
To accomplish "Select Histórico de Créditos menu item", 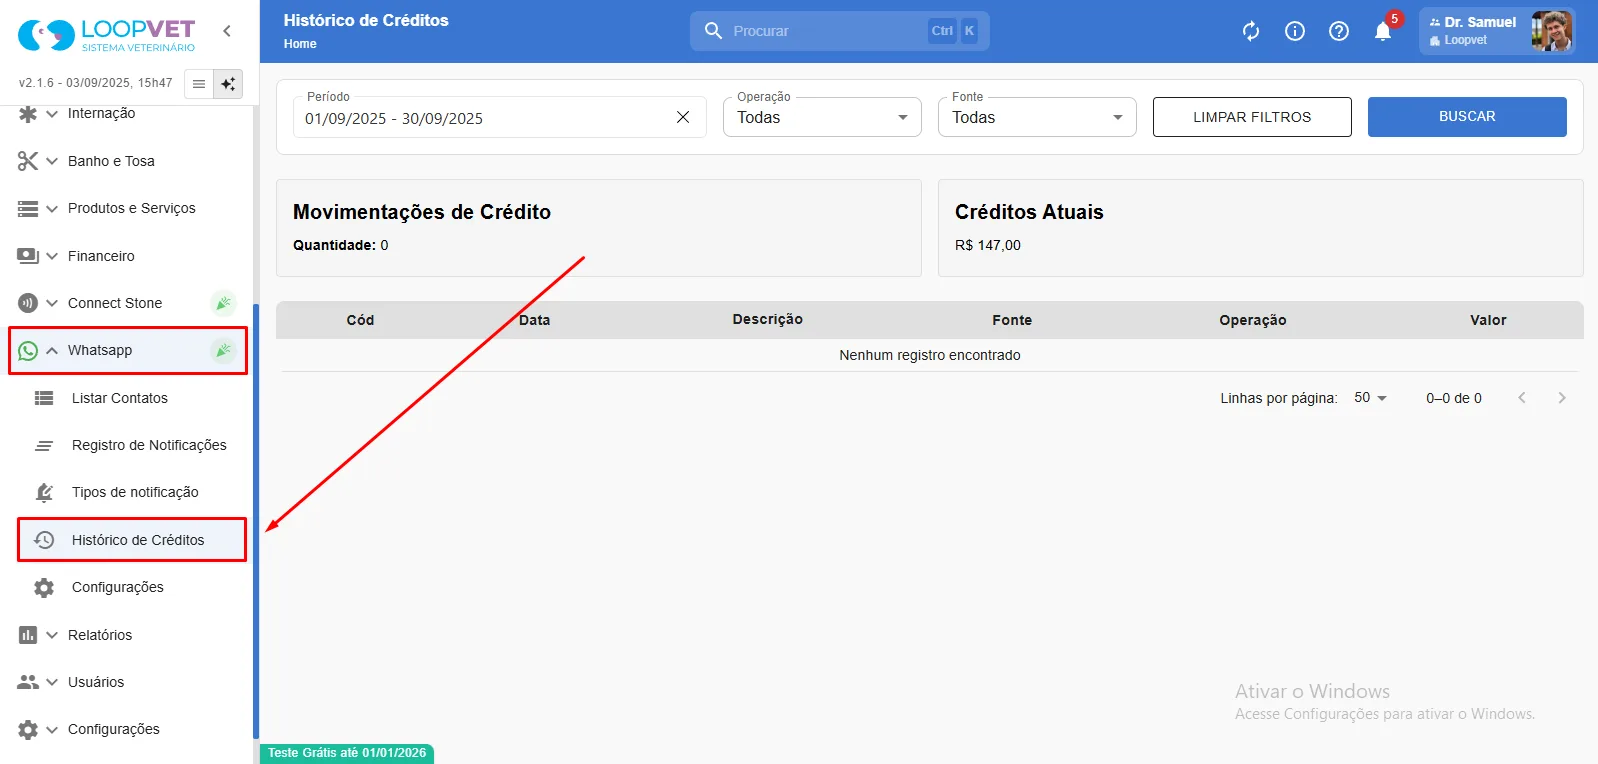I will coord(132,540).
